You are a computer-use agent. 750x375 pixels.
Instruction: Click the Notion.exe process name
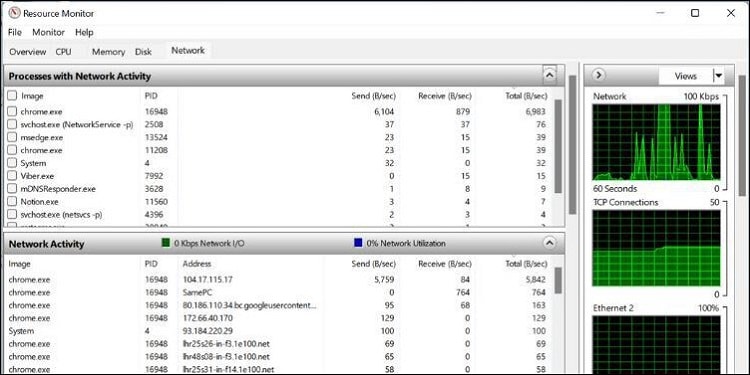click(39, 202)
